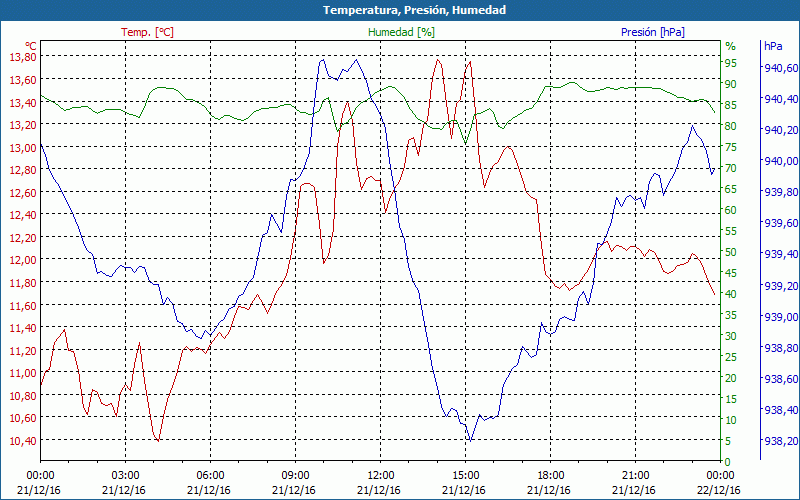800x500 pixels.
Task: Click the 50 humidity axis value
Action: click(731, 252)
